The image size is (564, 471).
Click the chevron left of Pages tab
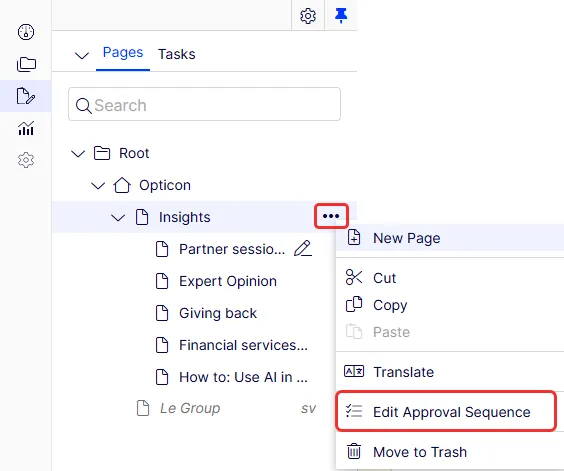tap(82, 55)
